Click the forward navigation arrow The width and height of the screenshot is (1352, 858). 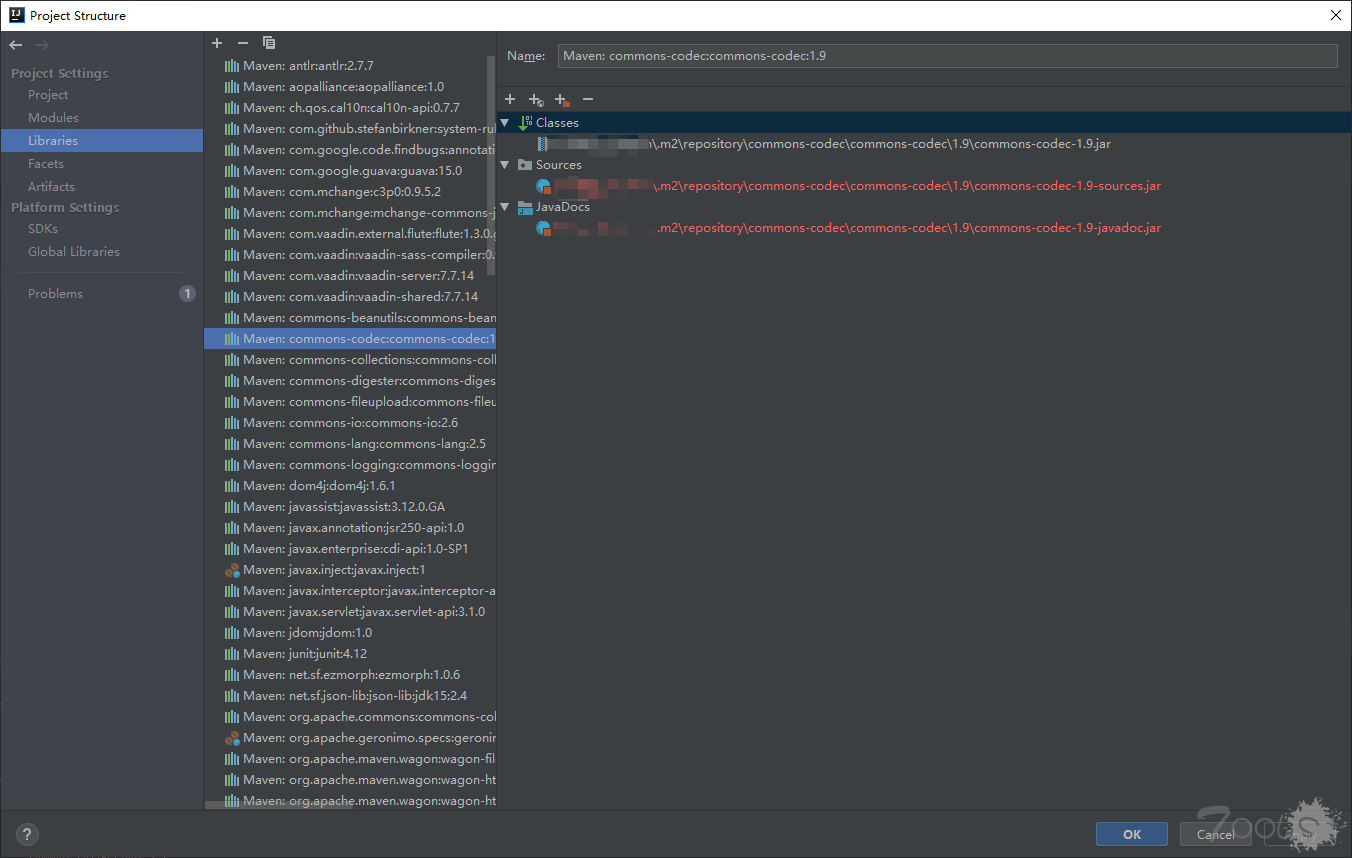point(42,45)
